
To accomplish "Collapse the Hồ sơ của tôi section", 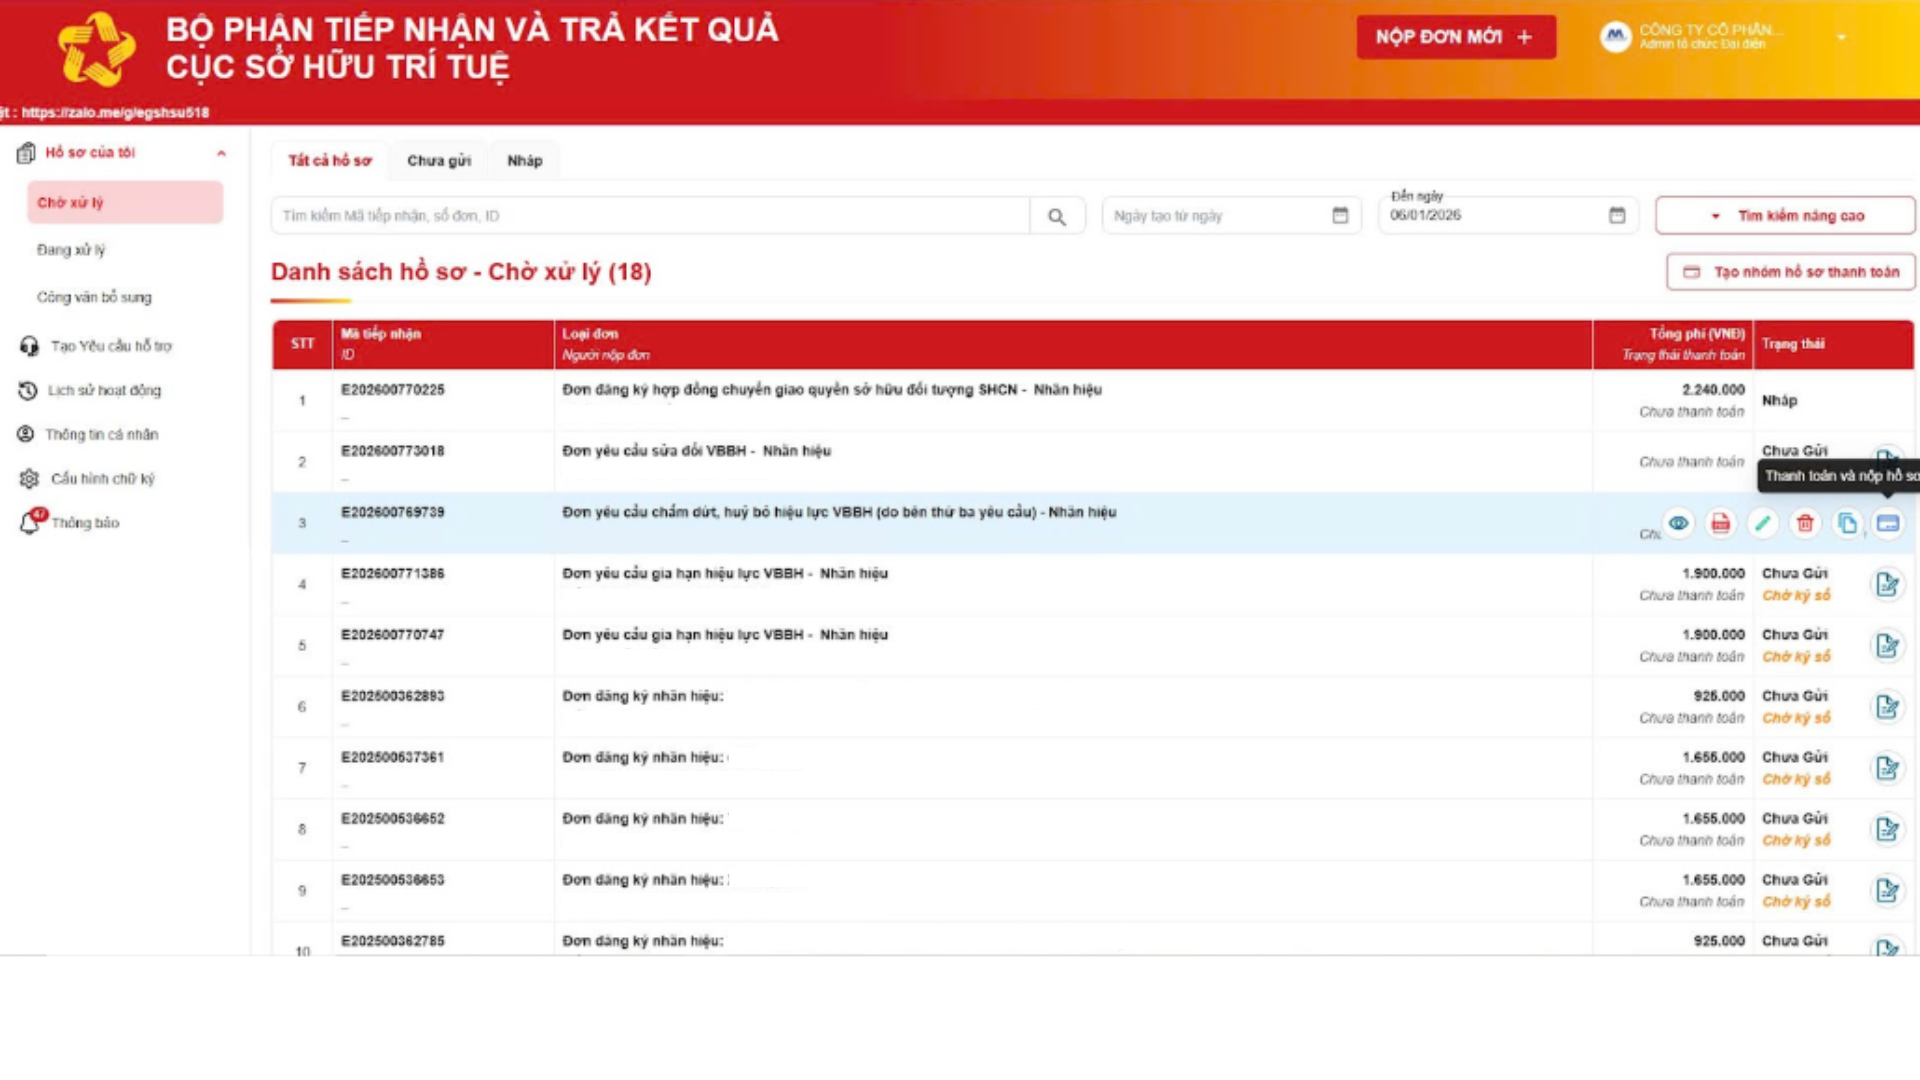I will pos(221,153).
